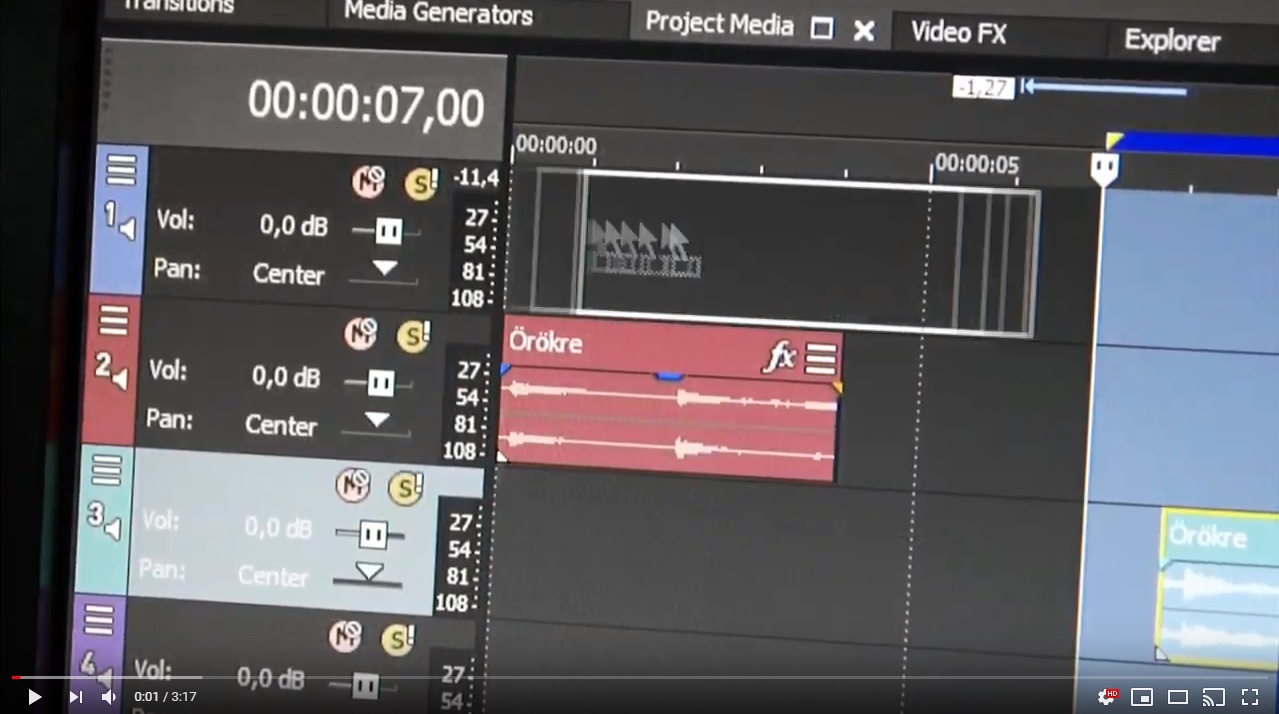The image size is (1279, 714).
Task: Click track 1 volume 0,0 dB value
Action: [294, 226]
